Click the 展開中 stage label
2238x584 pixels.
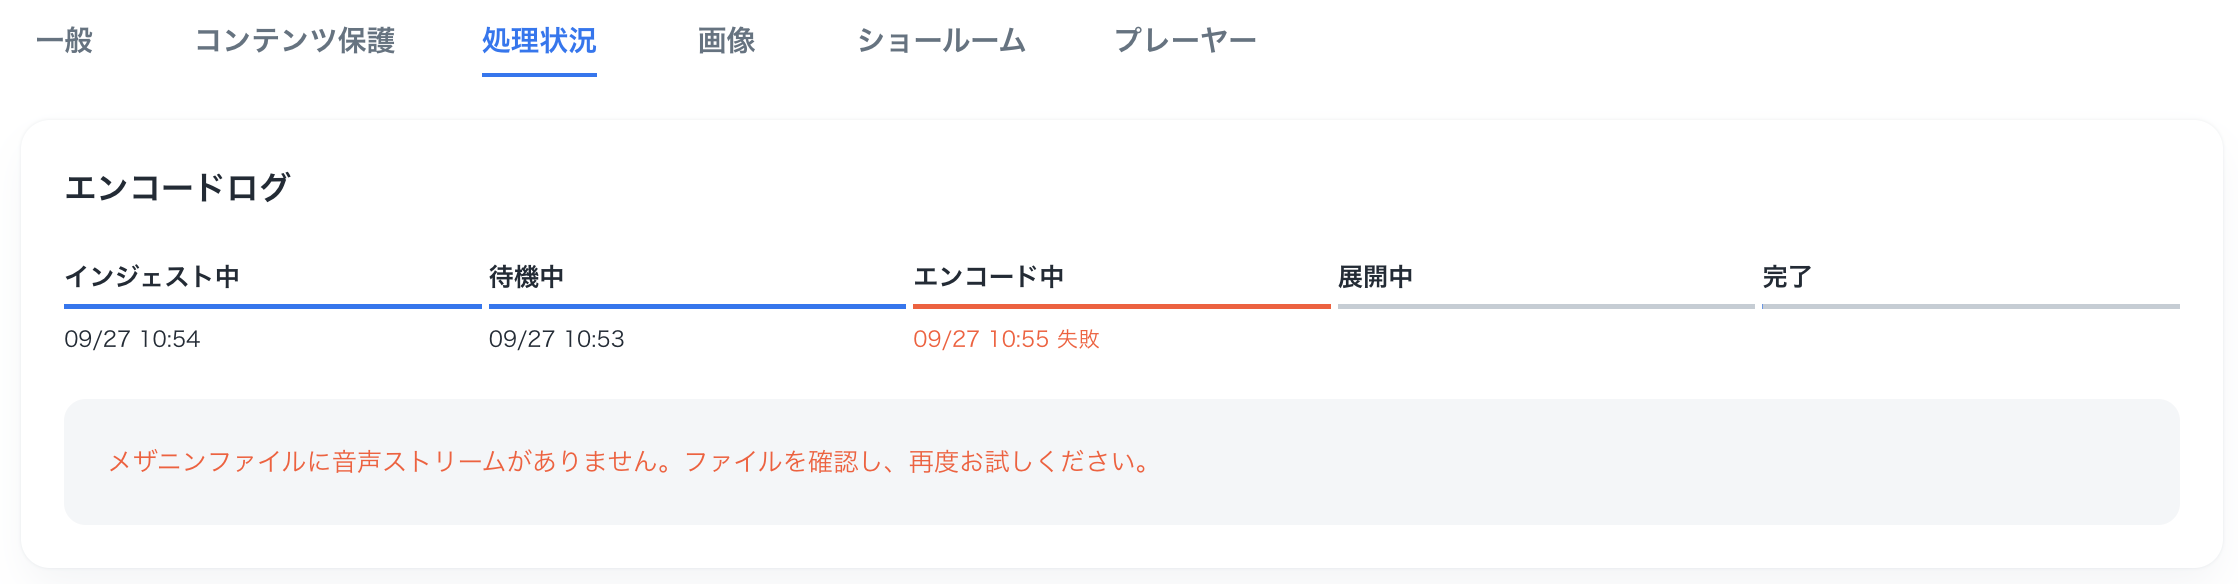(1378, 277)
